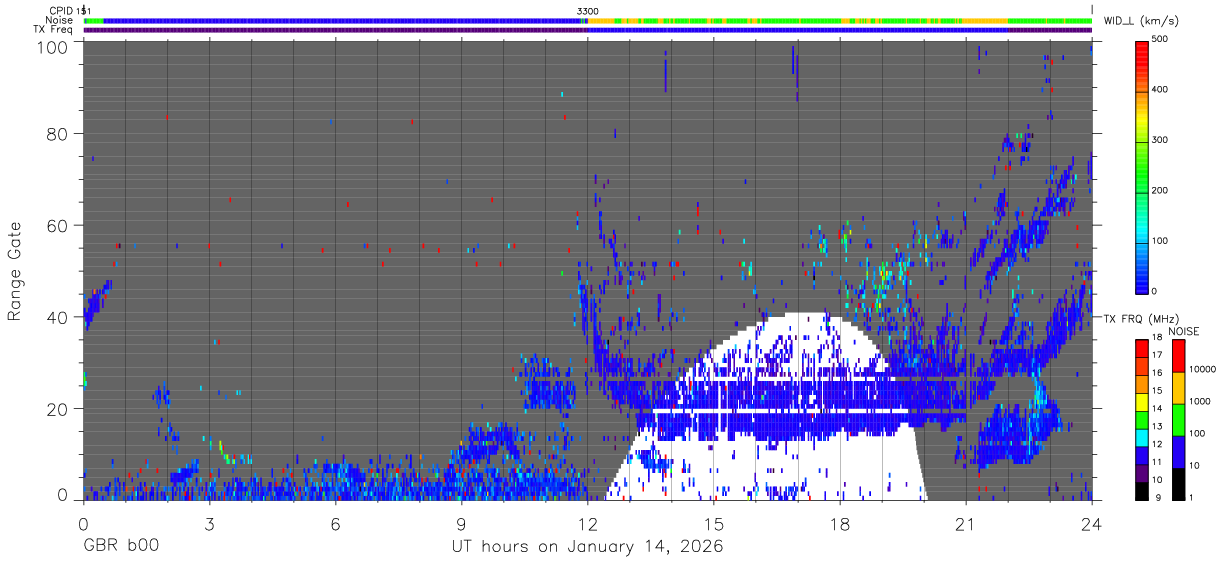The height and width of the screenshot is (567, 1228).
Task: Click the CPID value 3300
Action: [588, 11]
